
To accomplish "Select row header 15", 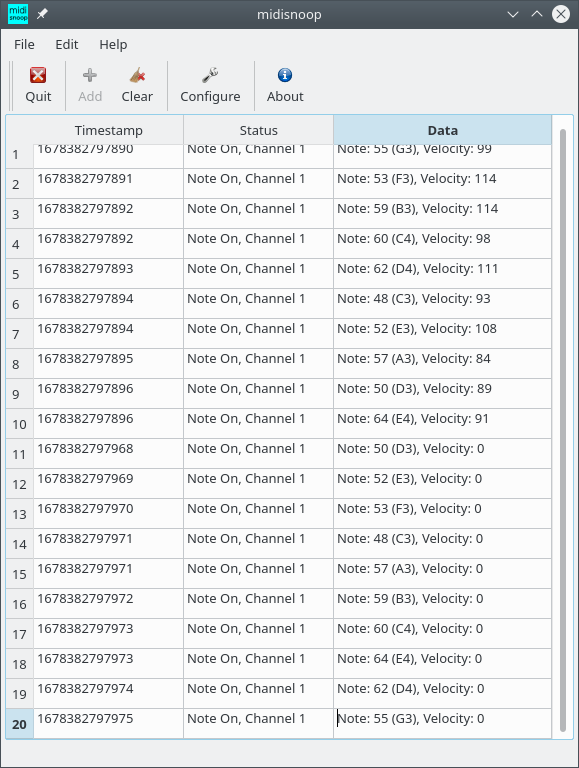I will point(20,574).
